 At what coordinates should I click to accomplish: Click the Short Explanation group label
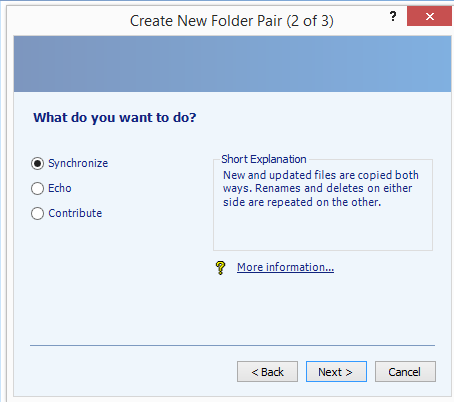(x=264, y=159)
